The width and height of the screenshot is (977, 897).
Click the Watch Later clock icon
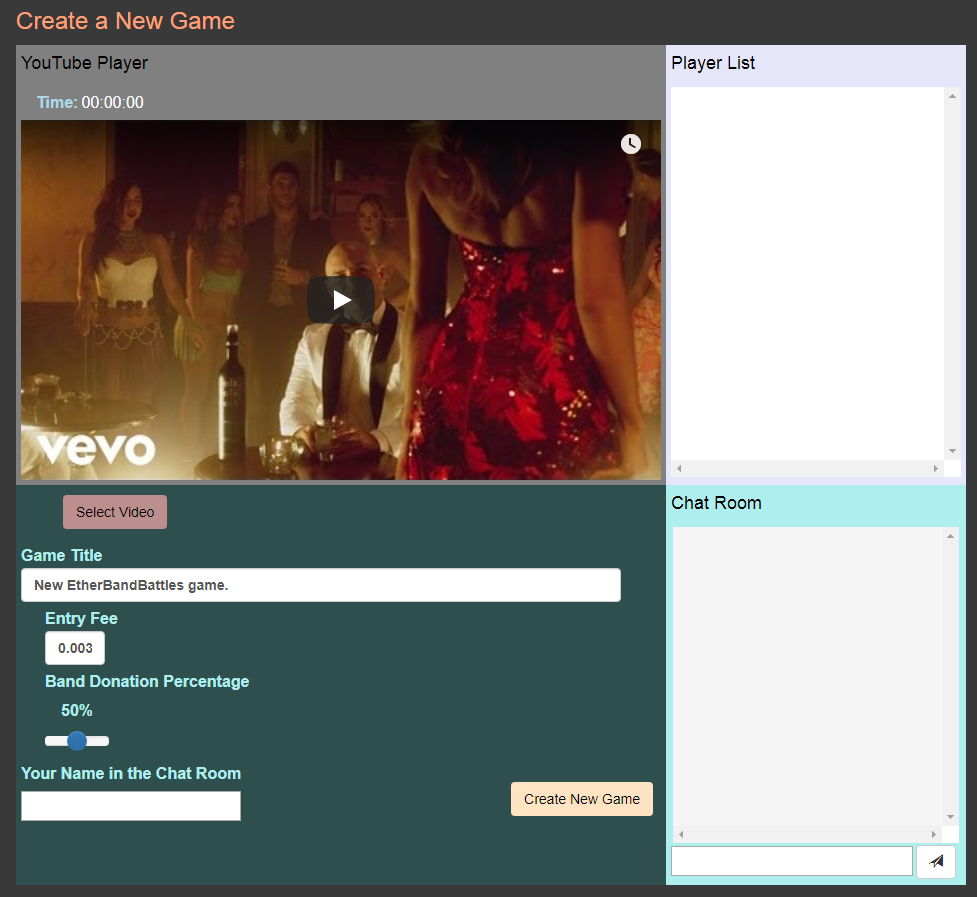click(631, 144)
